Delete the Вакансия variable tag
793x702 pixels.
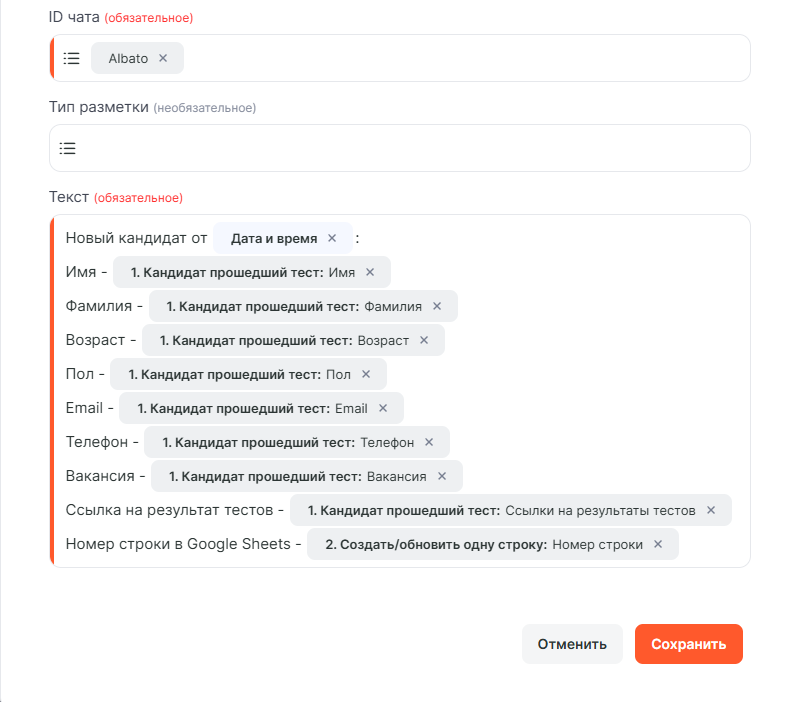point(442,476)
